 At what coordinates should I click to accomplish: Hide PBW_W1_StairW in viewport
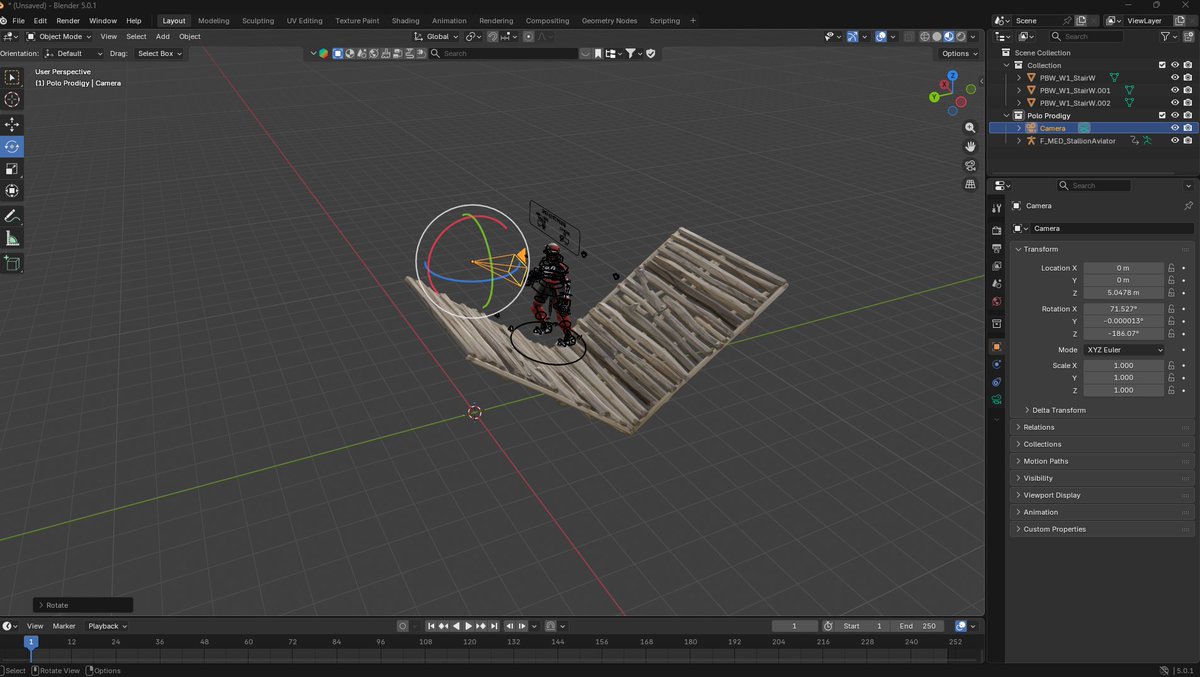click(1175, 77)
